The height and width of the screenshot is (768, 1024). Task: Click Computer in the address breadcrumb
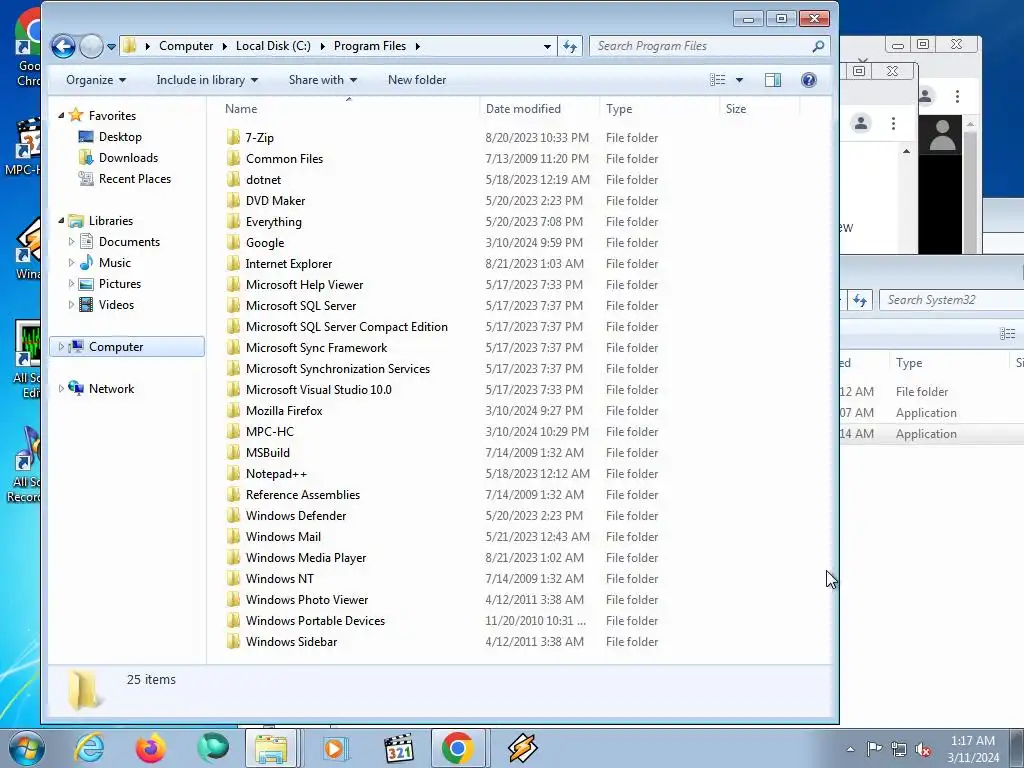(x=186, y=46)
